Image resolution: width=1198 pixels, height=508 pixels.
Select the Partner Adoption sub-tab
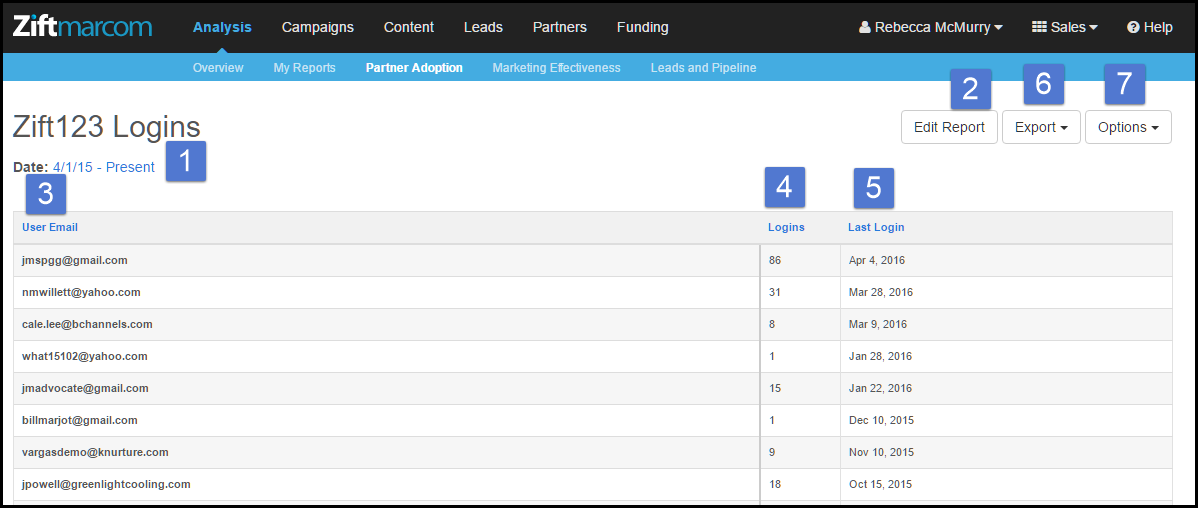coord(414,68)
